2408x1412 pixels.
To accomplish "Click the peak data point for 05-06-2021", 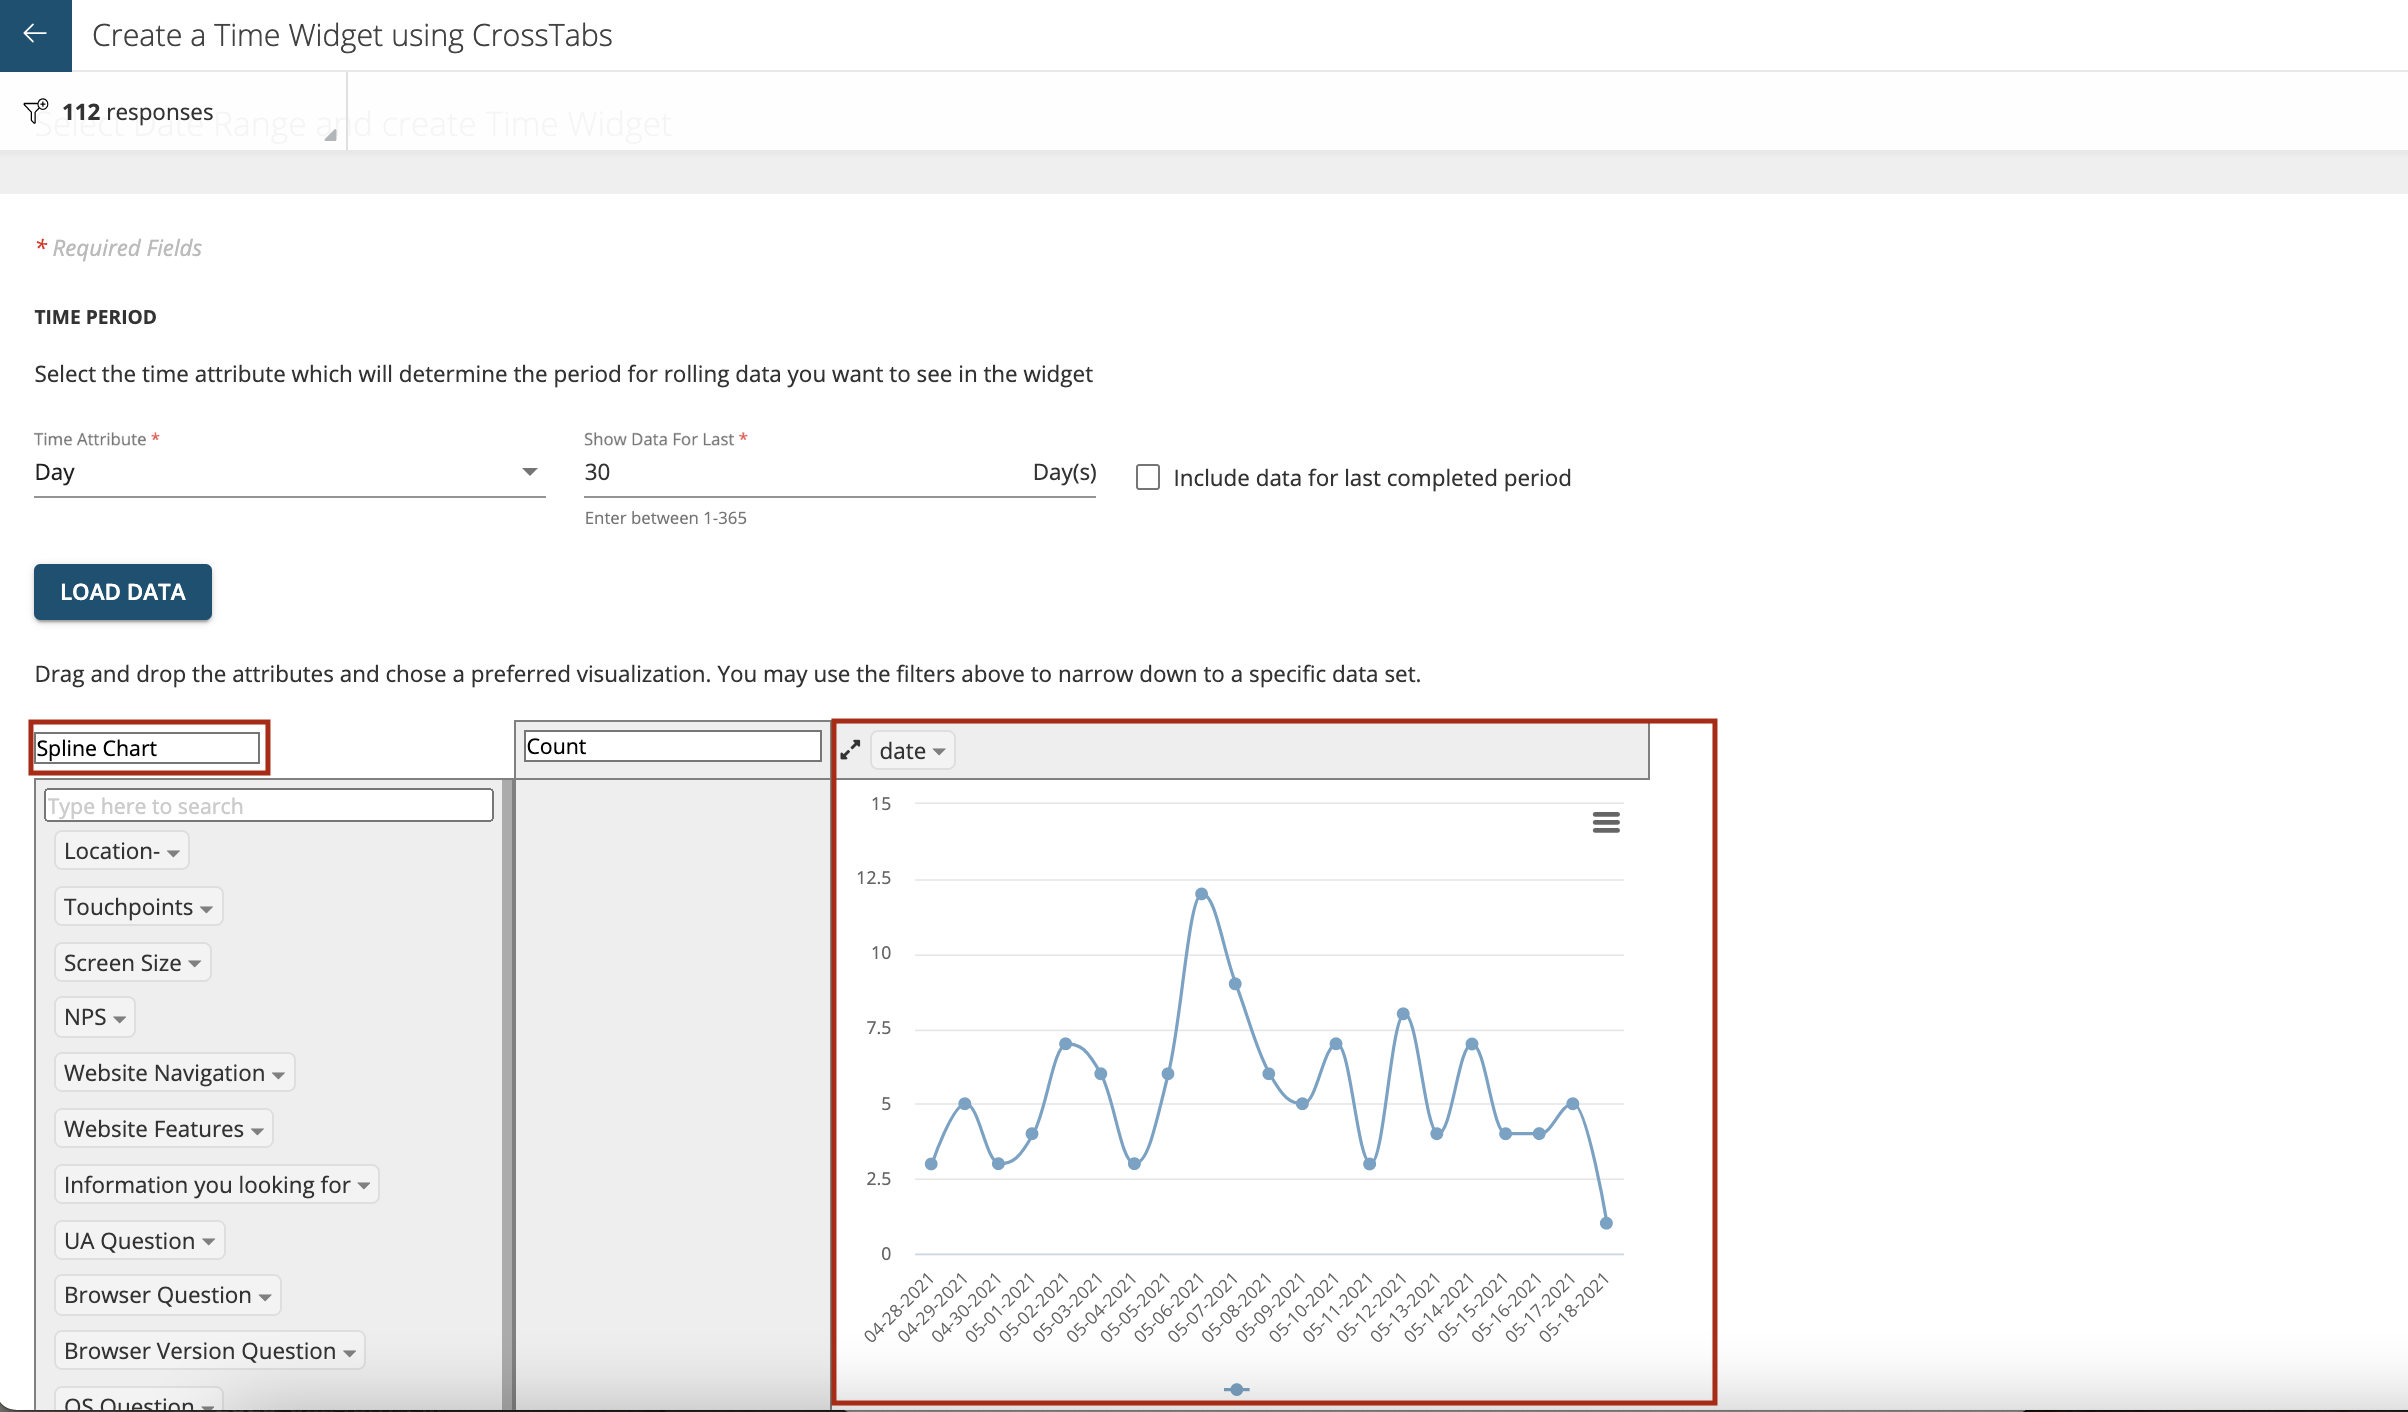I will pos(1201,894).
